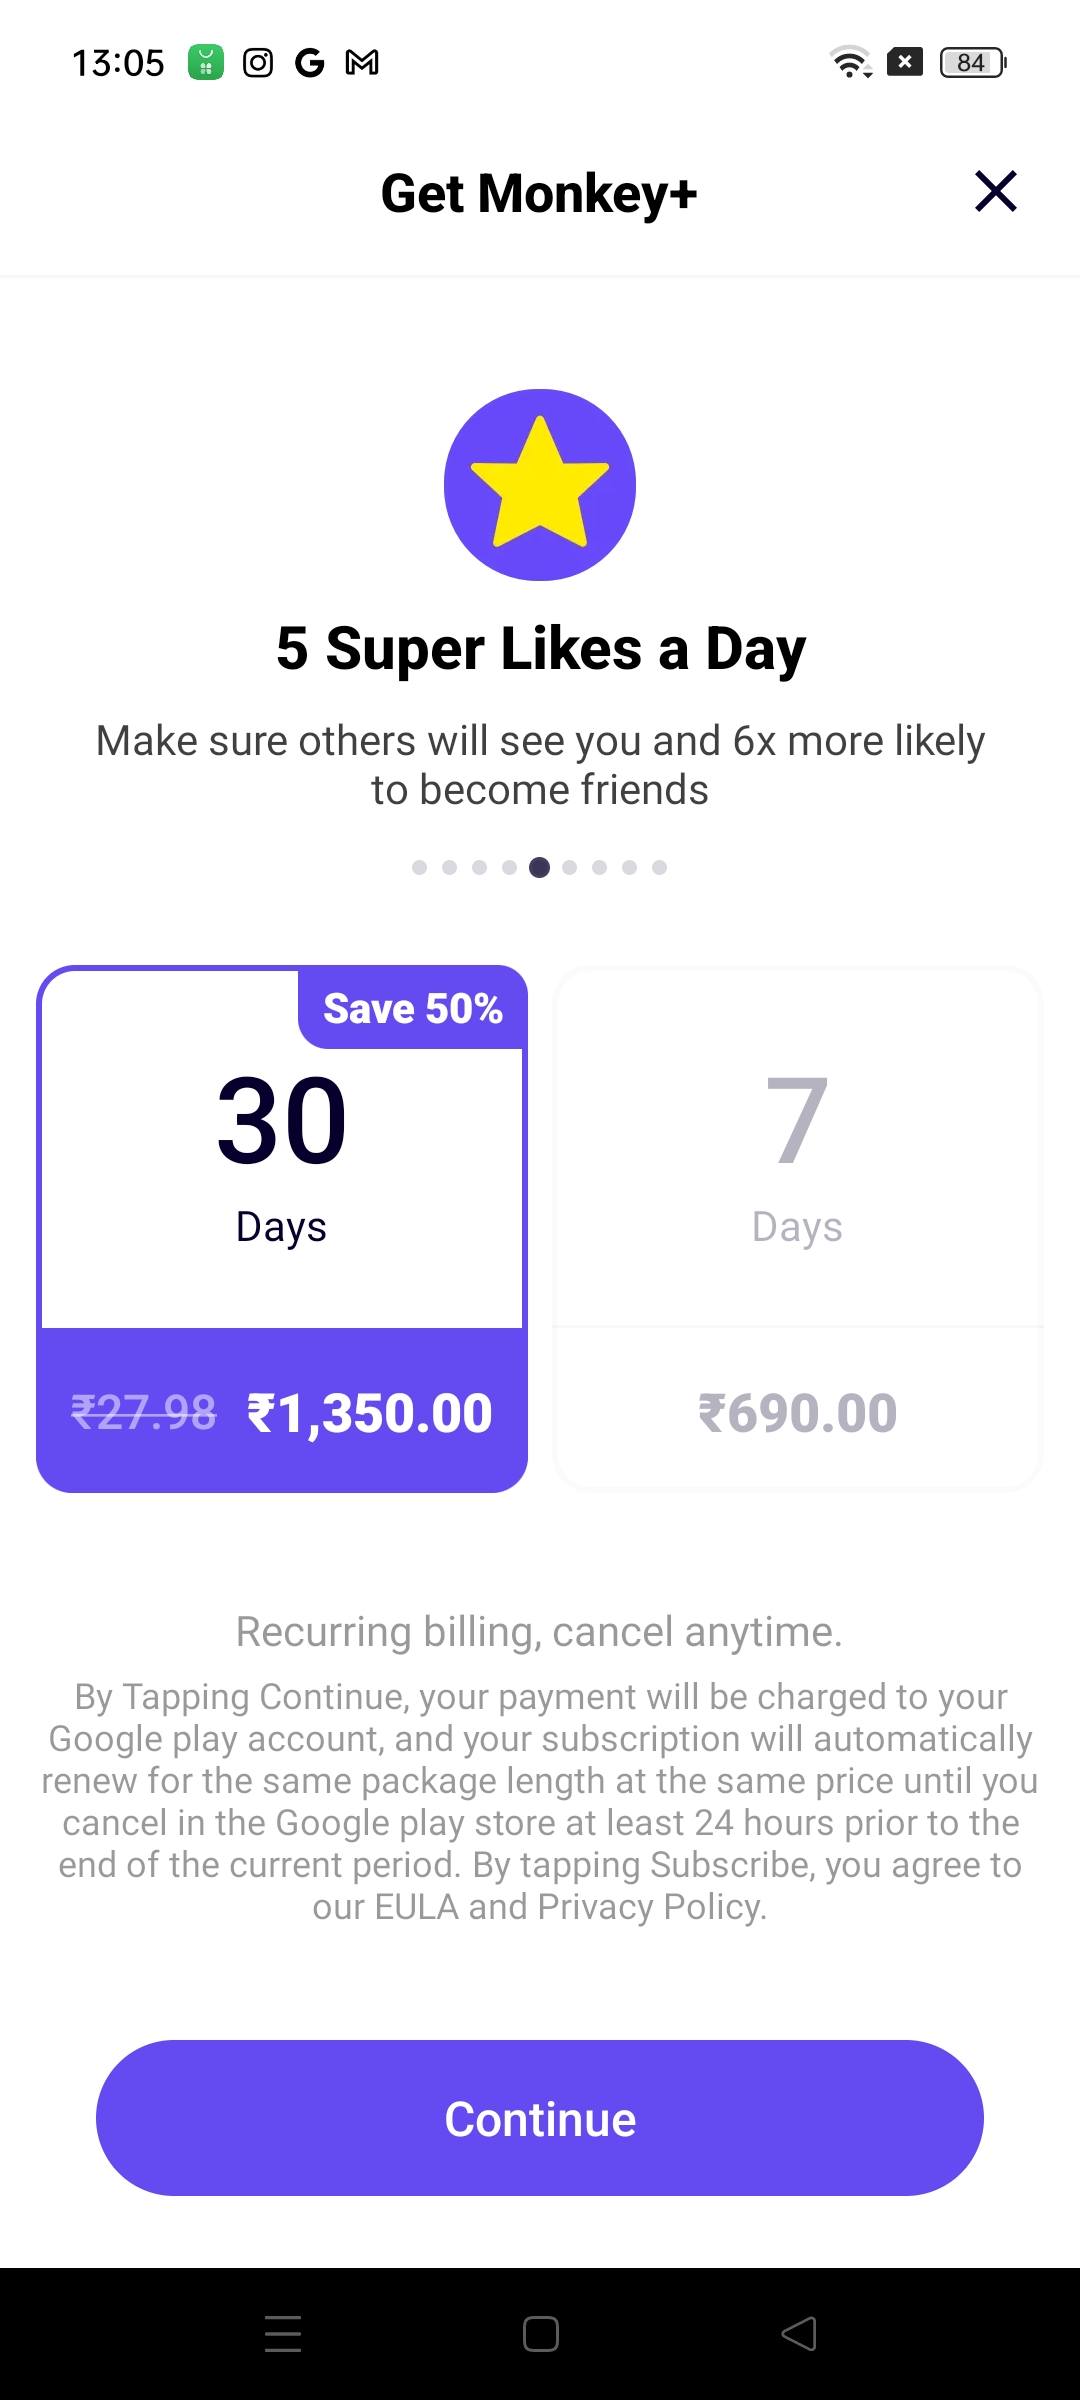Viewport: 1080px width, 2400px height.
Task: Tap the Google G notification icon
Action: 310,63
